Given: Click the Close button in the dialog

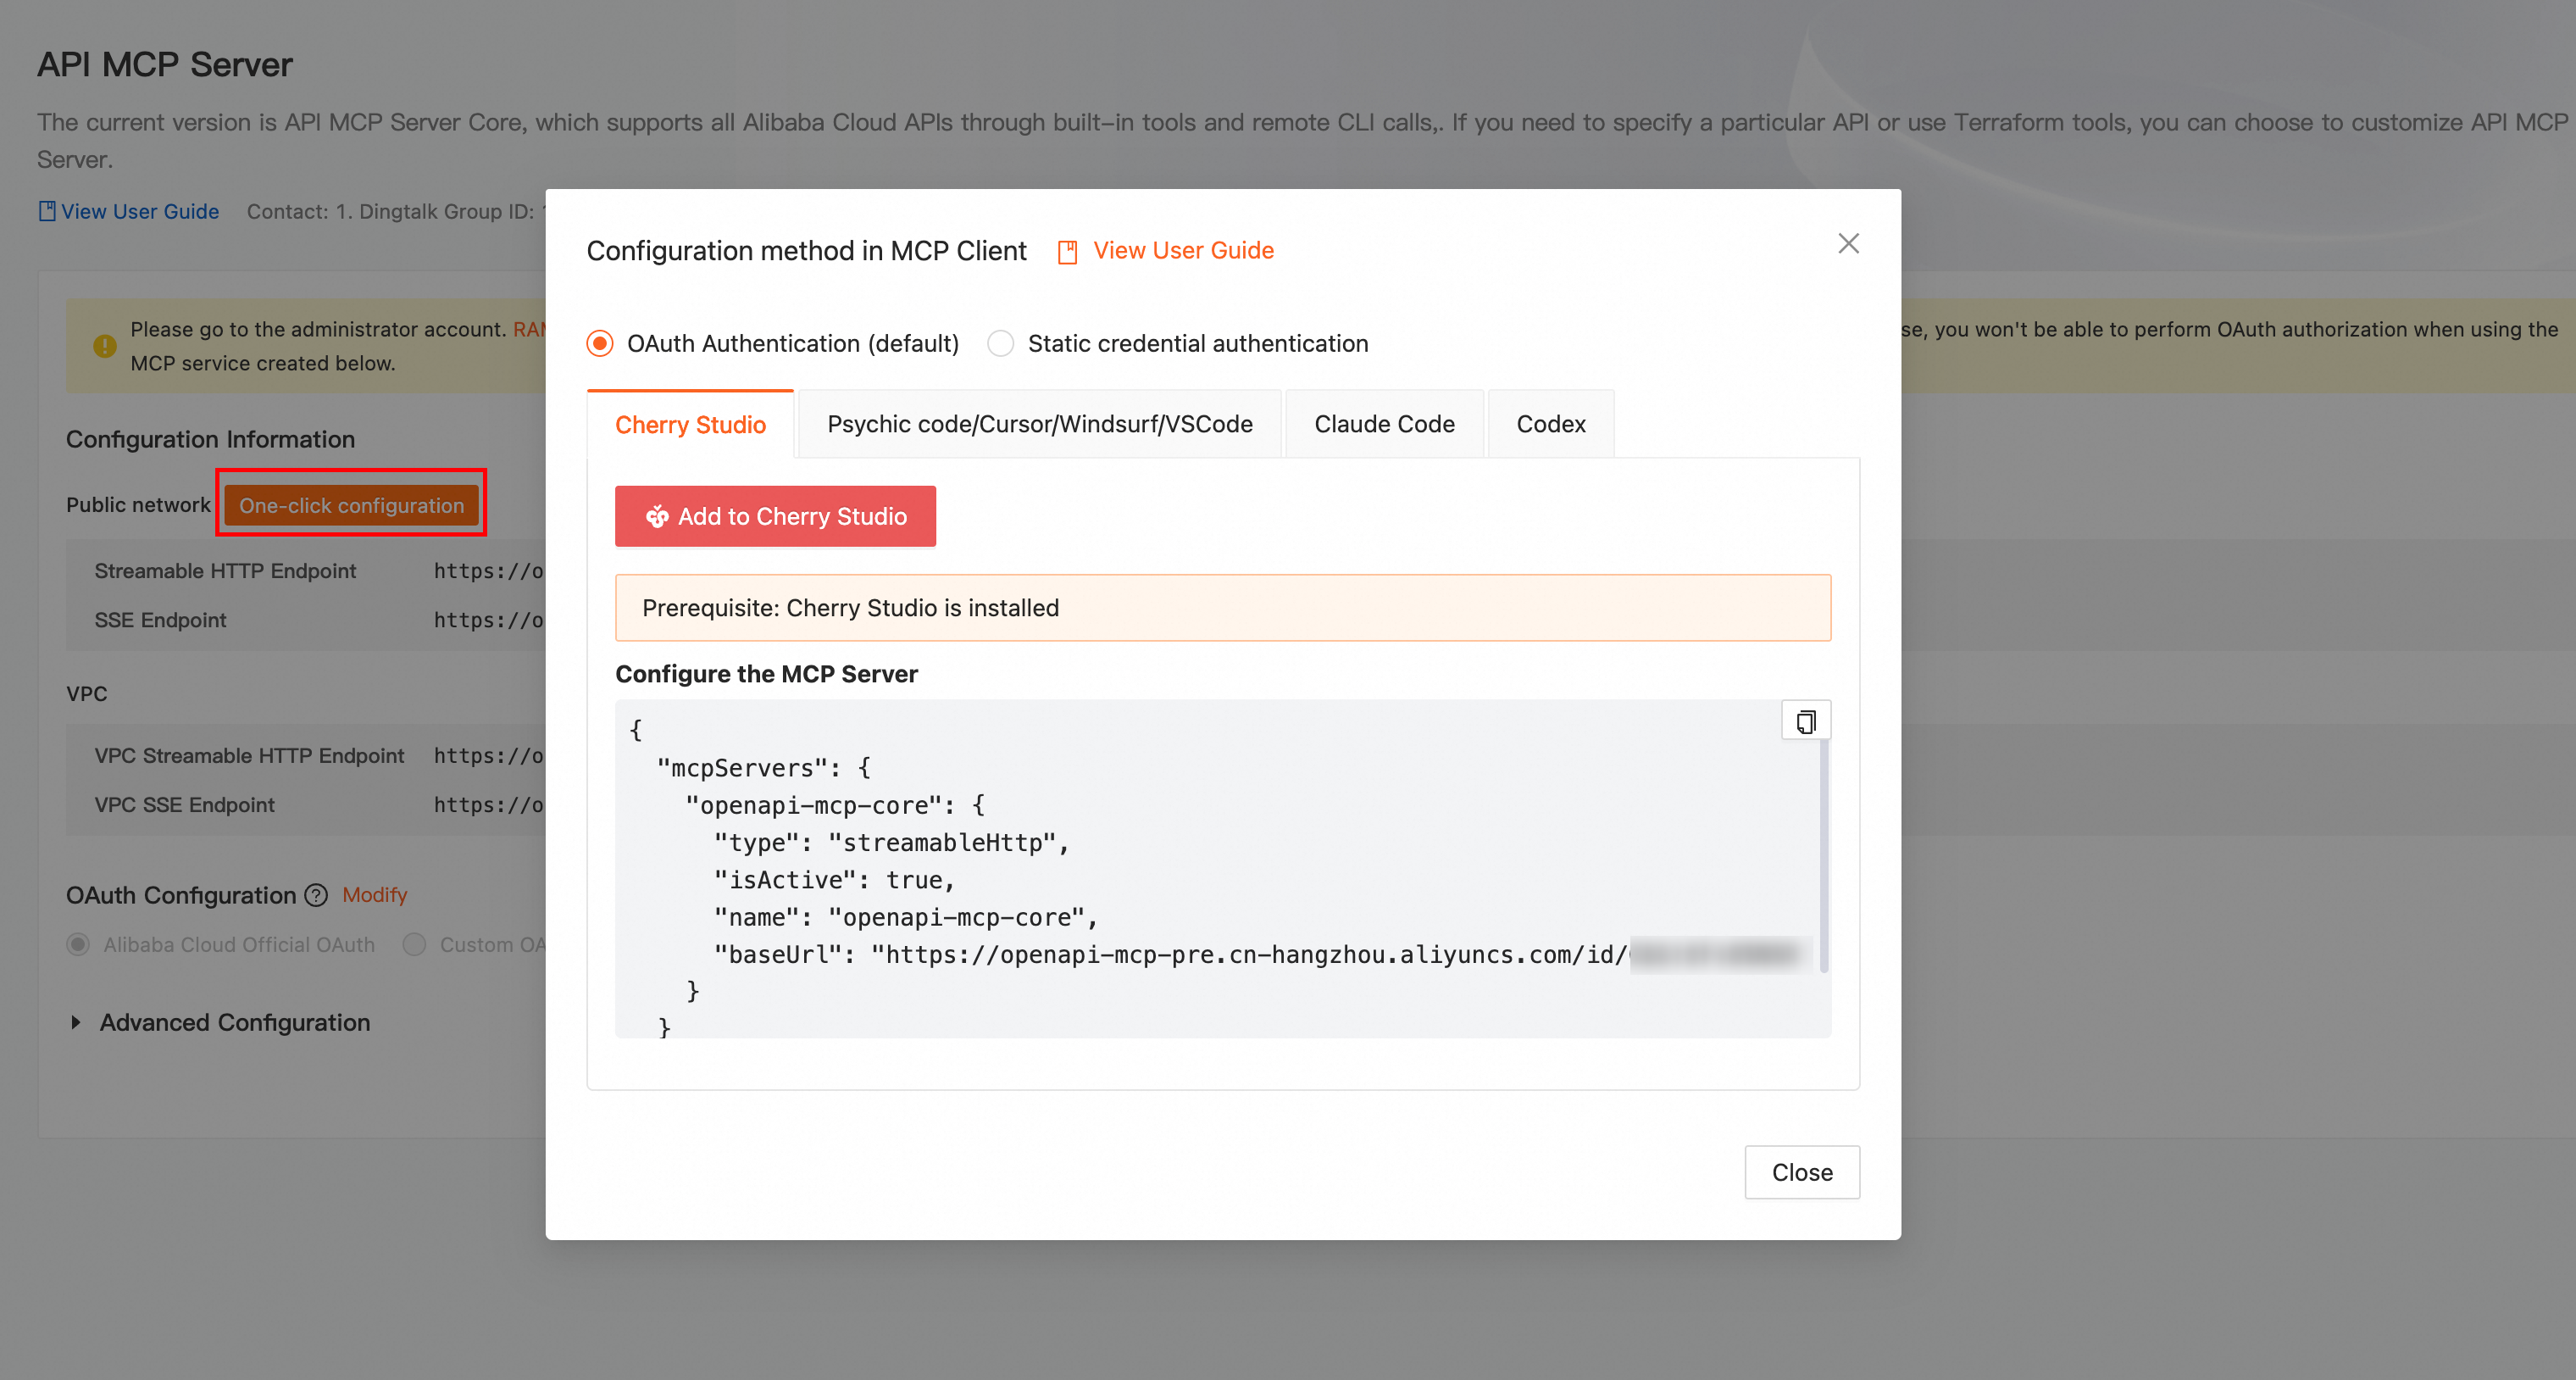Looking at the screenshot, I should coord(1802,1172).
